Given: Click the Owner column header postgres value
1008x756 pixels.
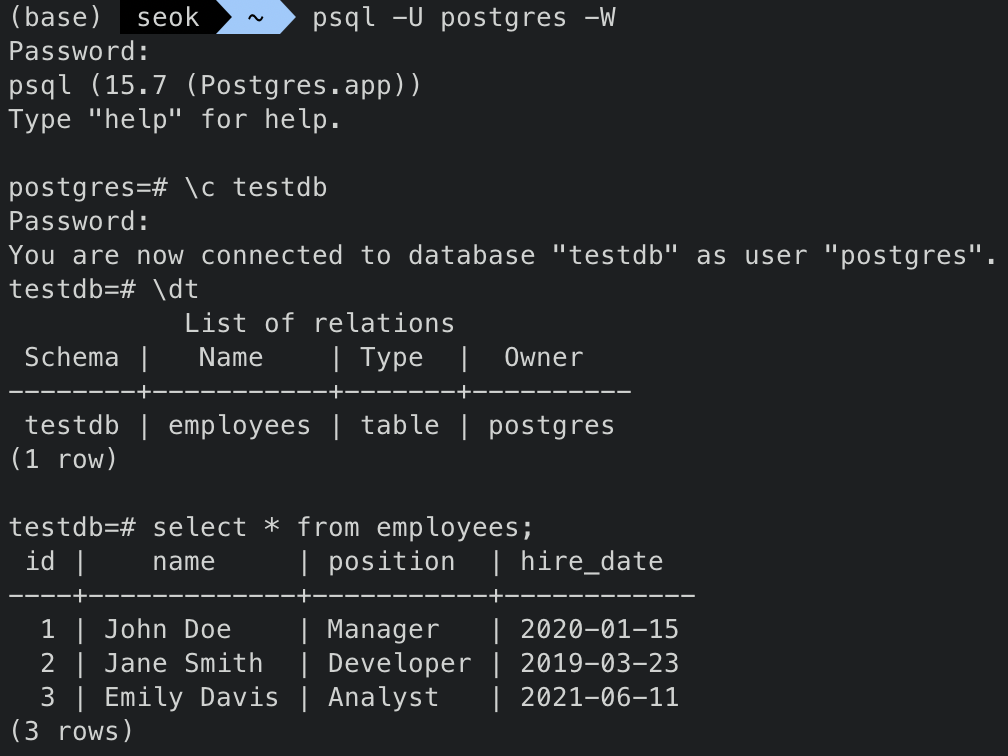Looking at the screenshot, I should tap(550, 425).
